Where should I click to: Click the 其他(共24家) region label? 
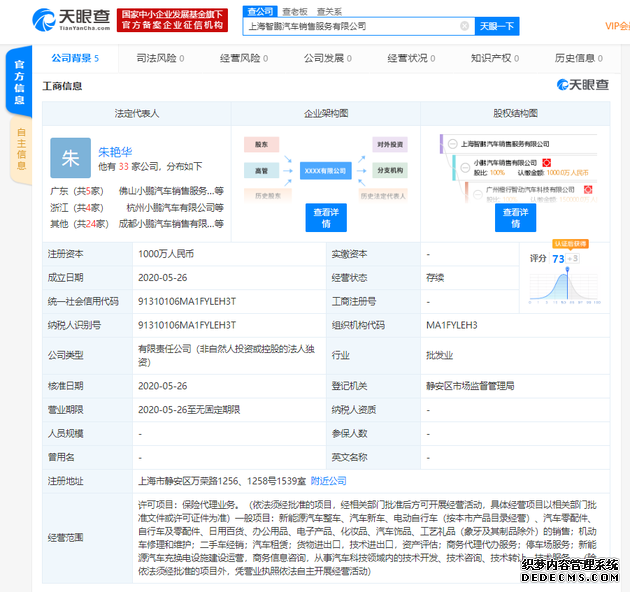[79, 224]
